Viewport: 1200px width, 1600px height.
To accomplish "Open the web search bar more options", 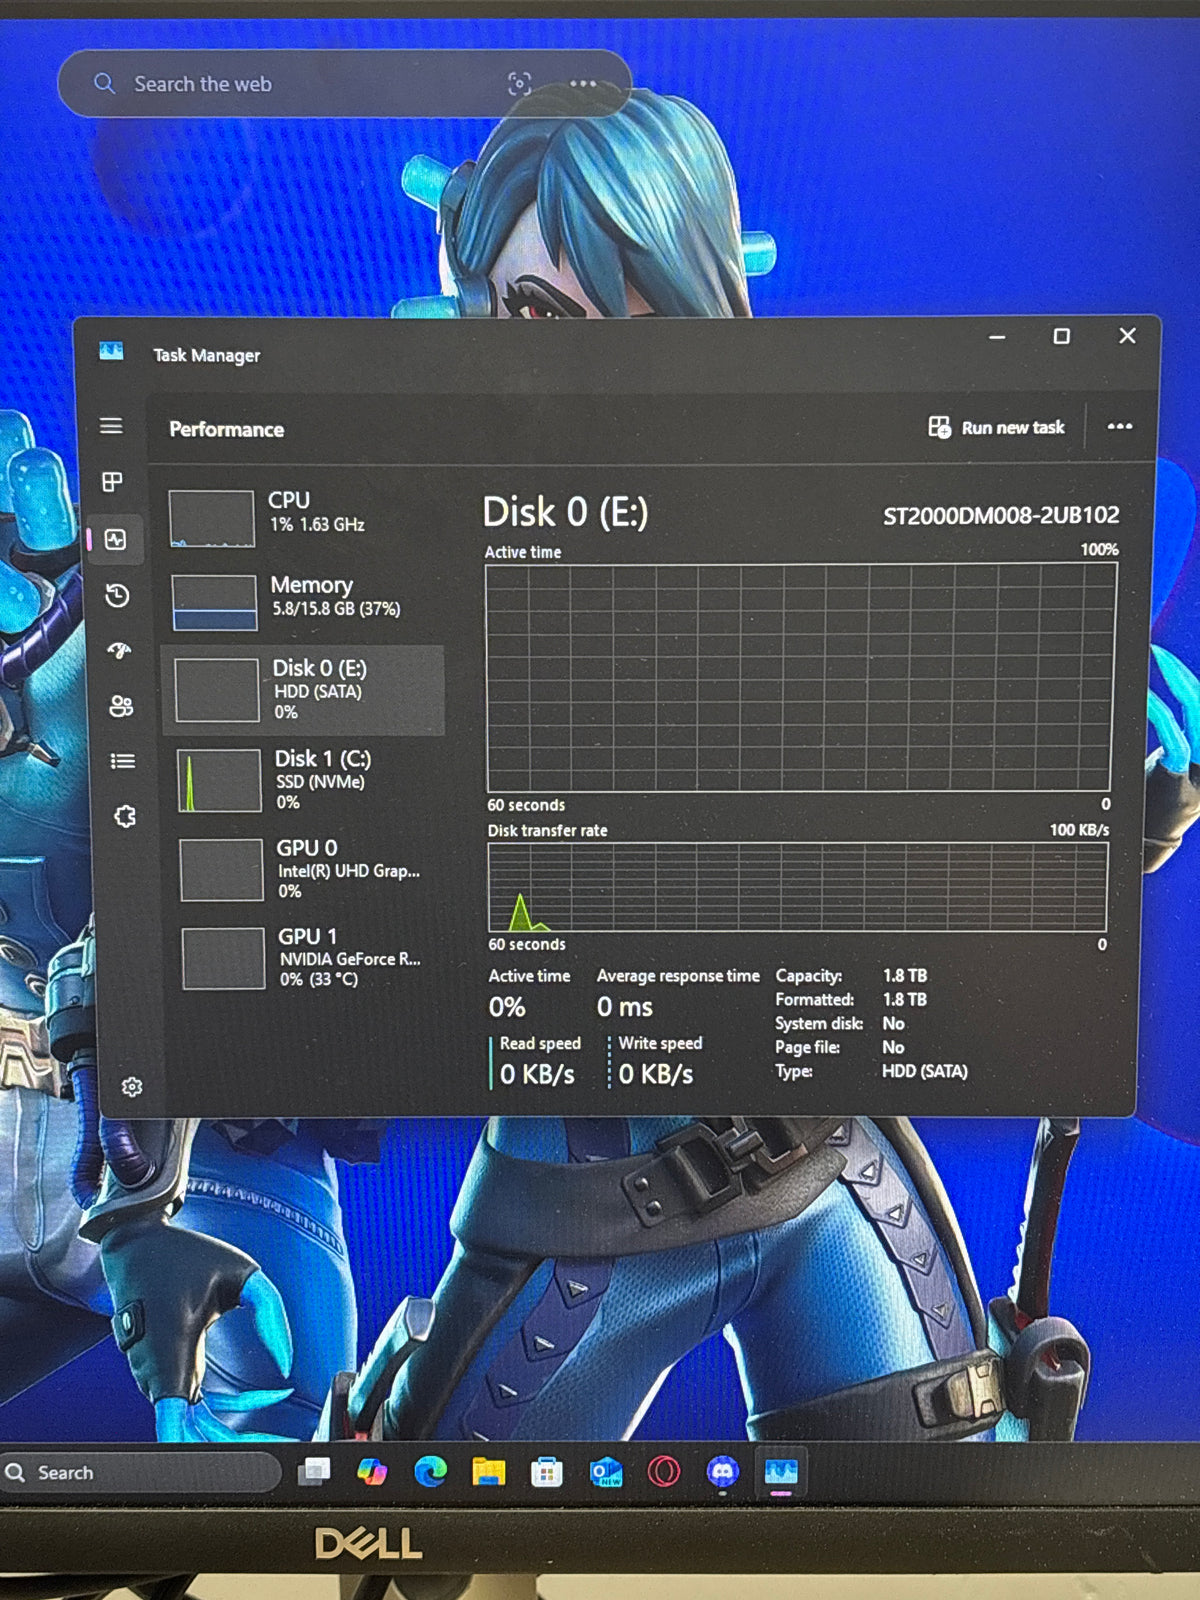I will [583, 84].
